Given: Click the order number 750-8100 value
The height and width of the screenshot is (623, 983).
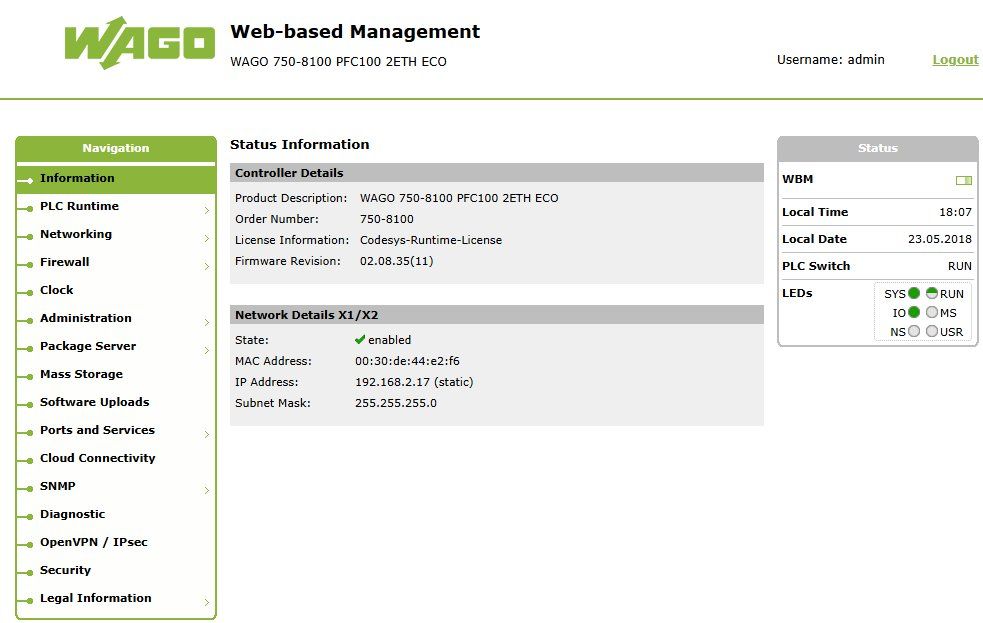Looking at the screenshot, I should [387, 219].
